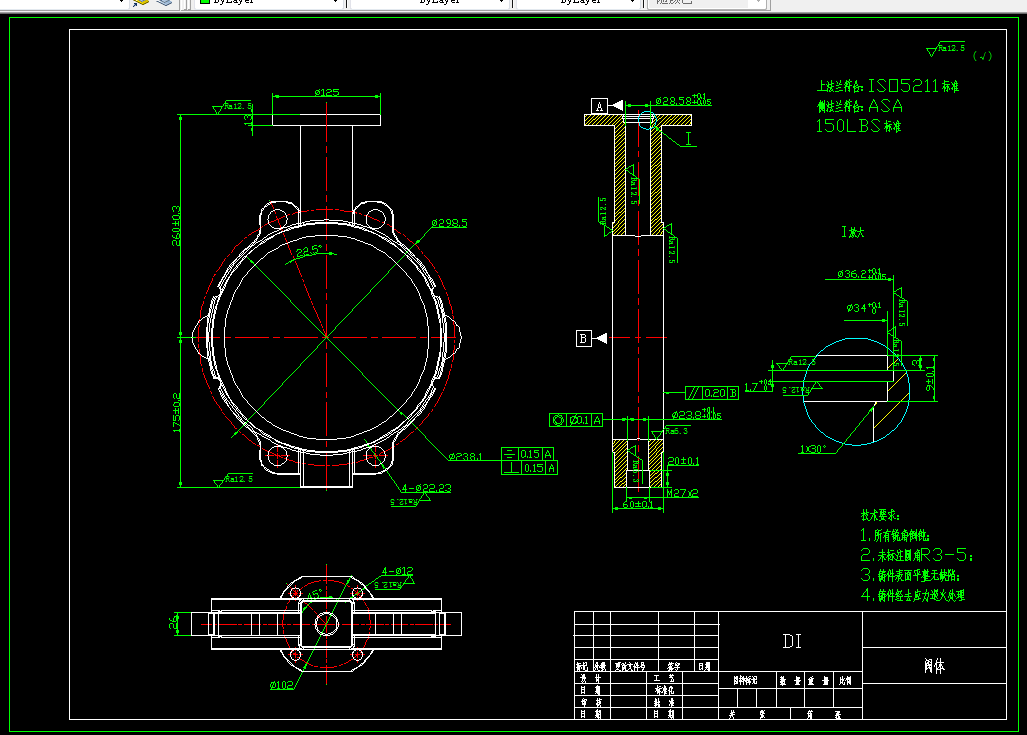1027x735 pixels.
Task: Click the 工艺 cell in title block
Action: click(x=665, y=678)
